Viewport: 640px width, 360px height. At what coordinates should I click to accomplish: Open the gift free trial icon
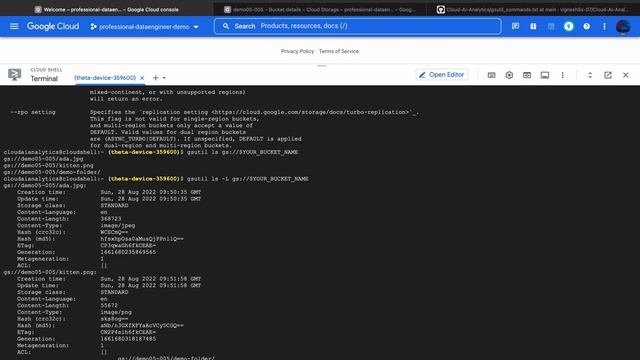pos(533,27)
